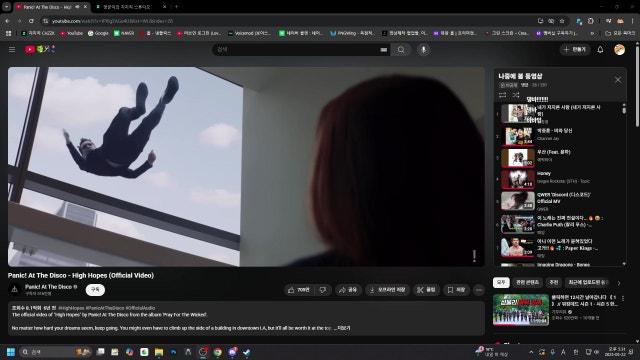Viewport: 640px width, 360px height.
Task: Click the Panic! At The Disco channel name
Action: click(48, 287)
